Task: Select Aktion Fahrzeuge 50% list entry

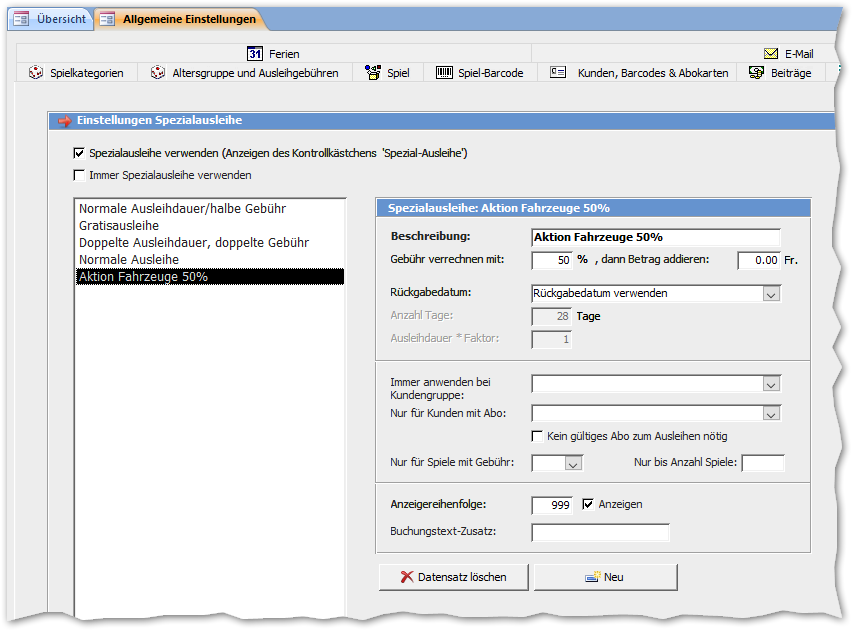Action: 210,276
